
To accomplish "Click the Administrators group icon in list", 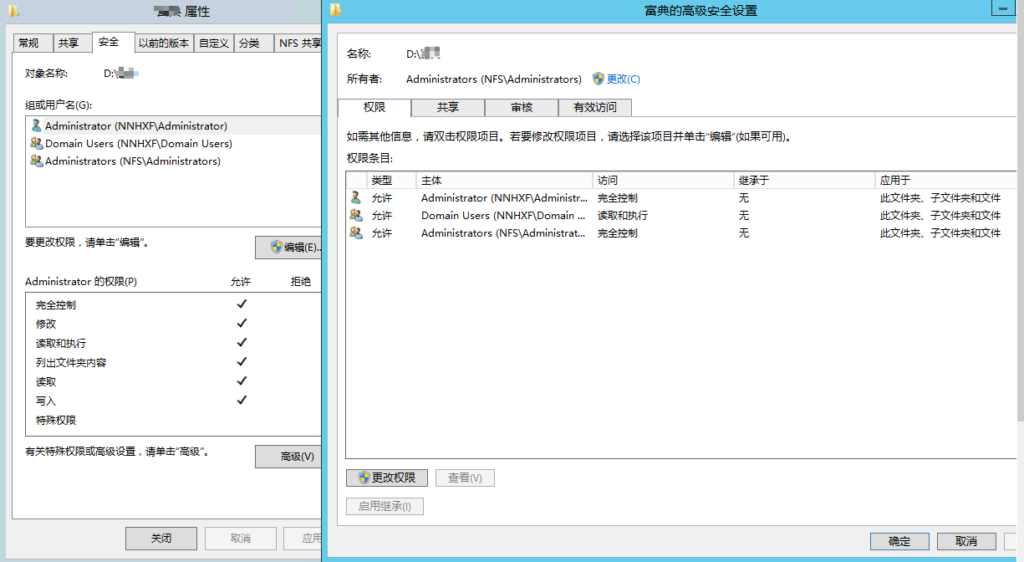I will pos(36,161).
